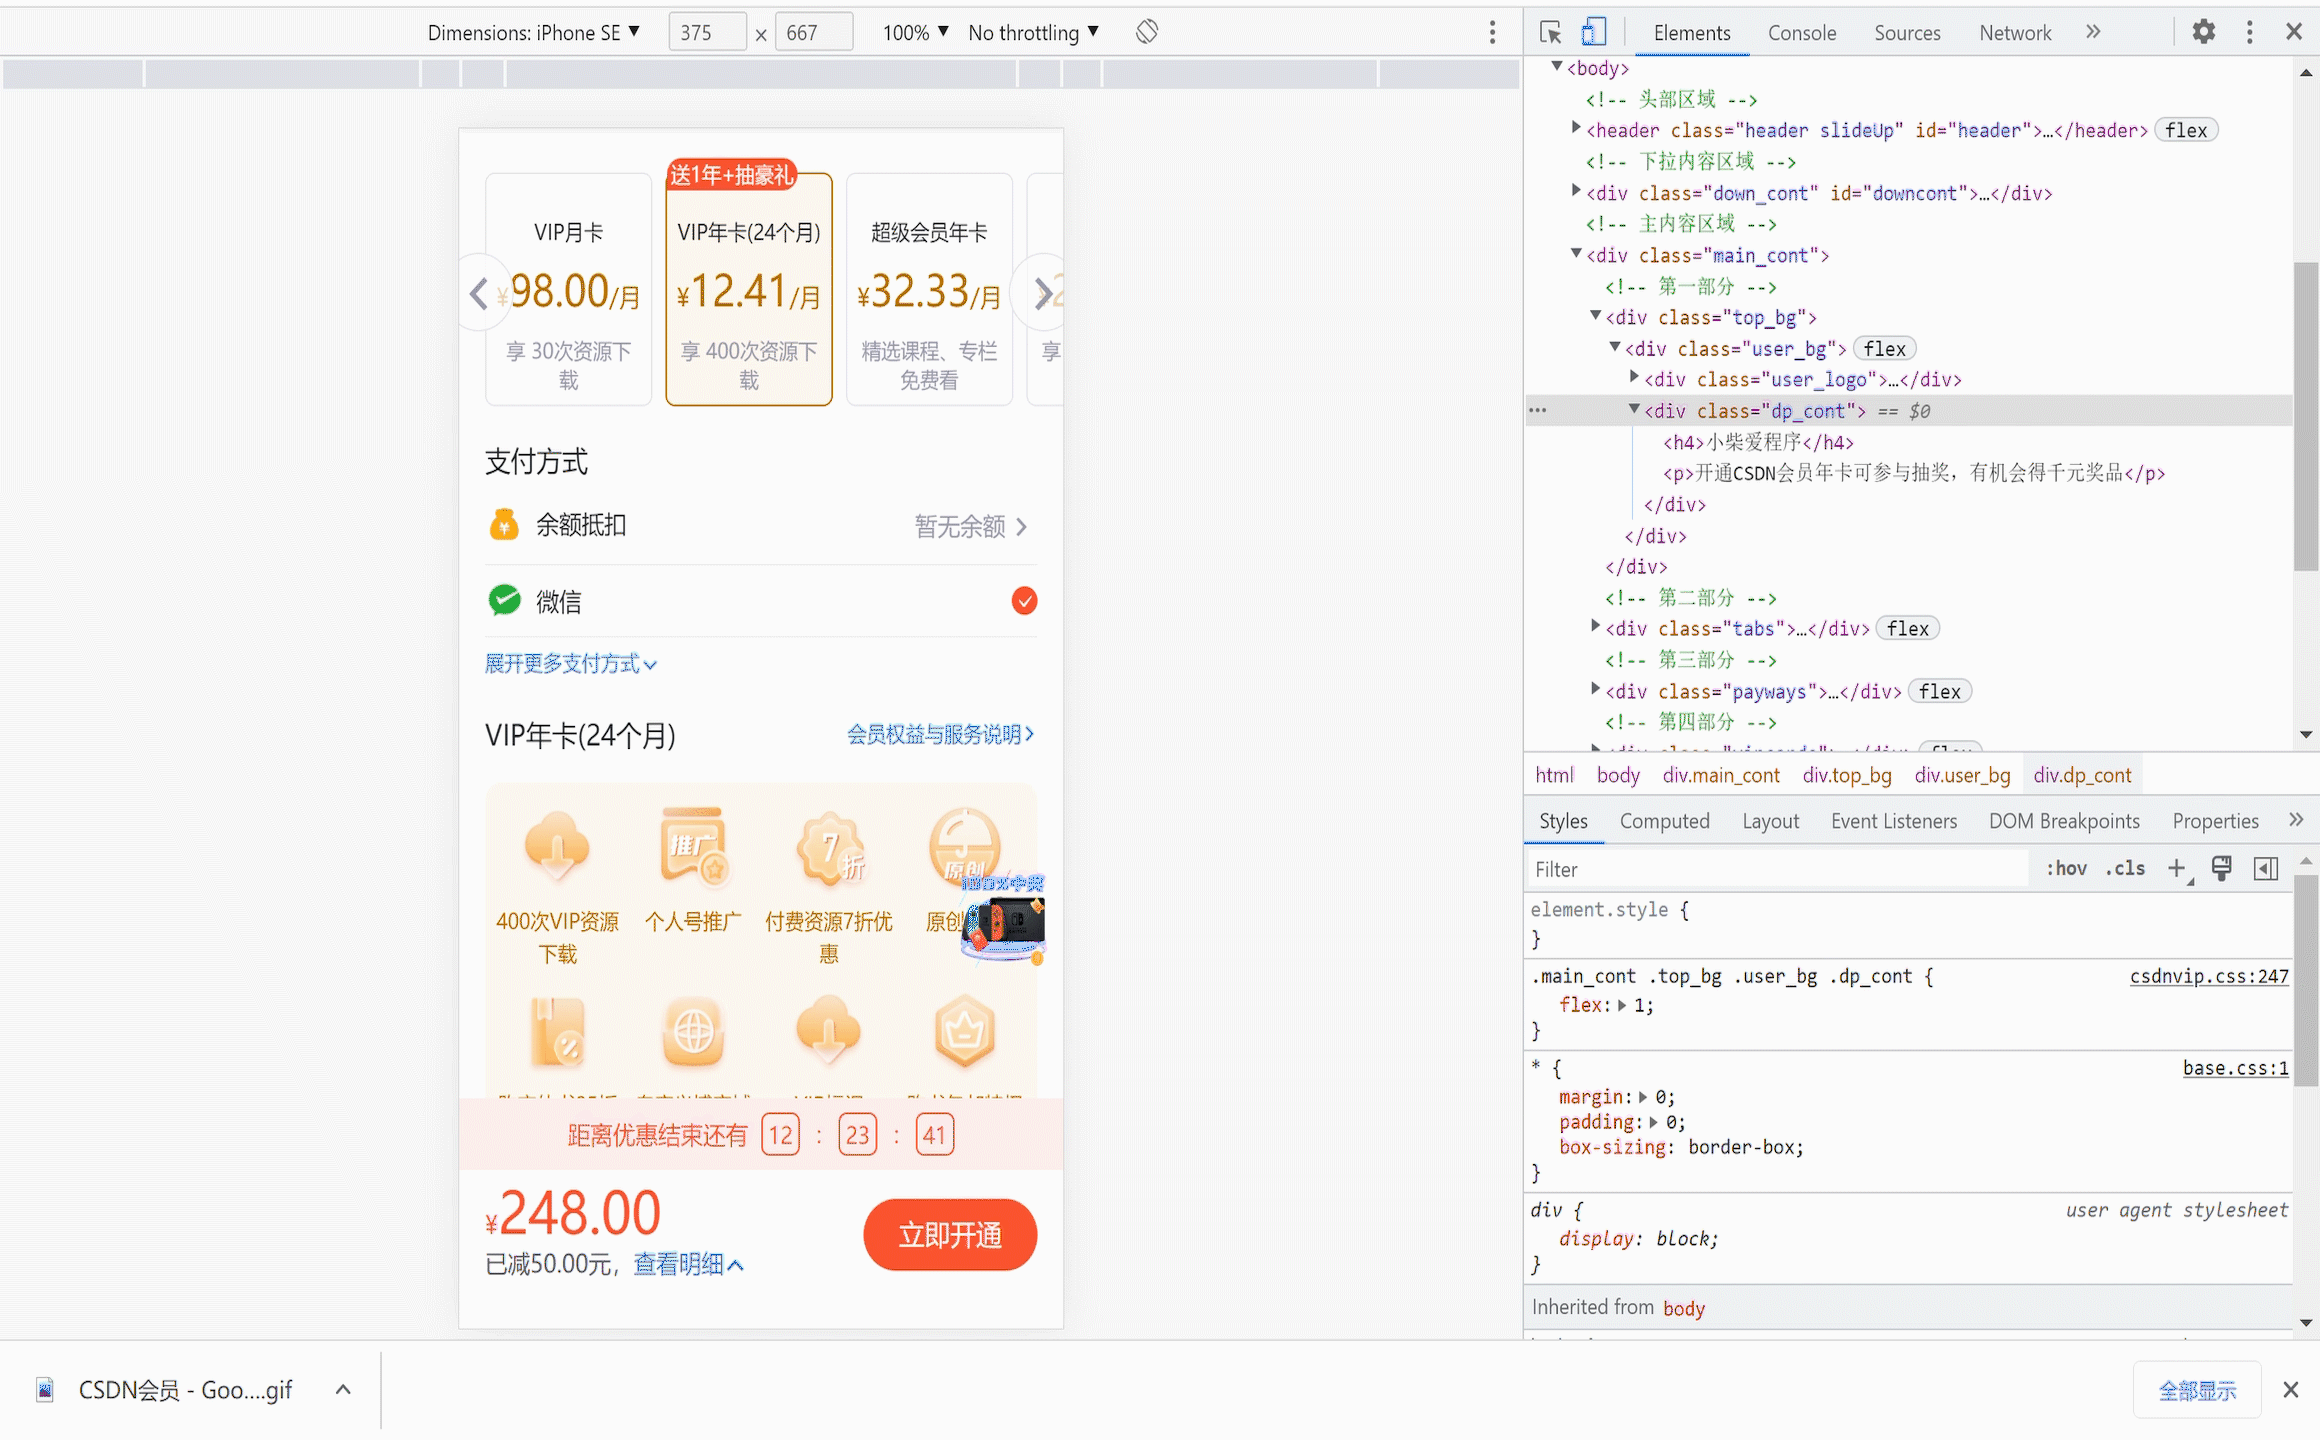
Task: Click the 400次VIP资源下载 benefit icon
Action: pos(557,847)
